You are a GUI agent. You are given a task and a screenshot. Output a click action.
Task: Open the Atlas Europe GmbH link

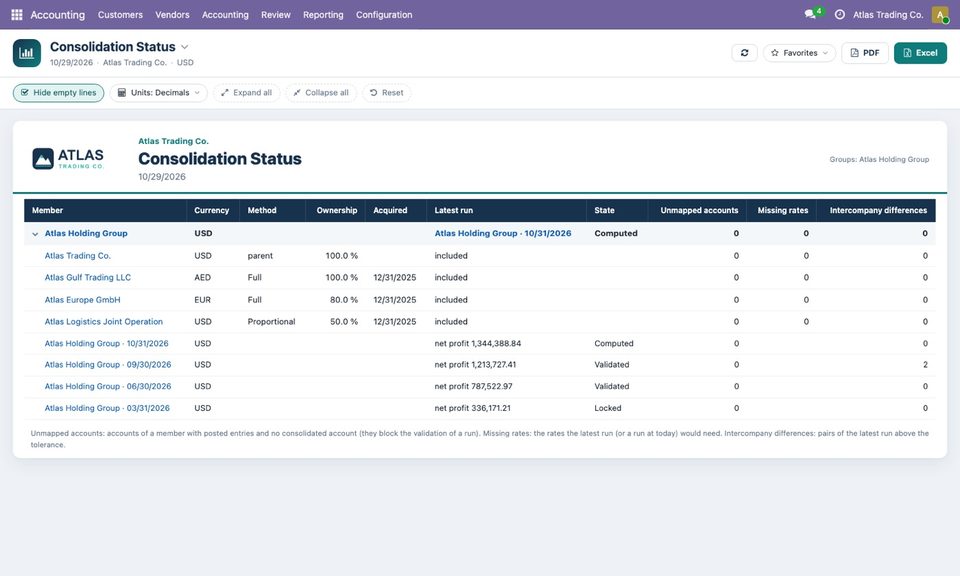pos(83,300)
